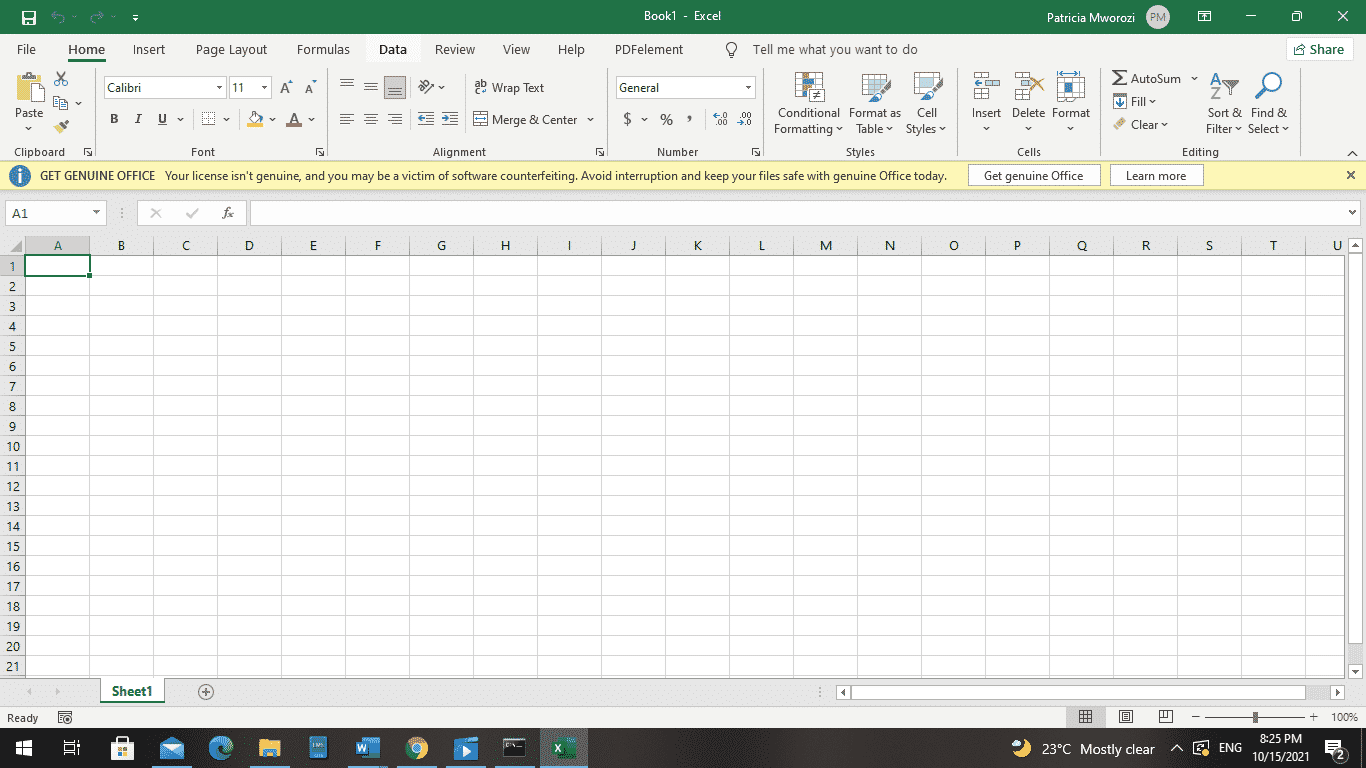
Task: Open the Review tab
Action: (454, 49)
